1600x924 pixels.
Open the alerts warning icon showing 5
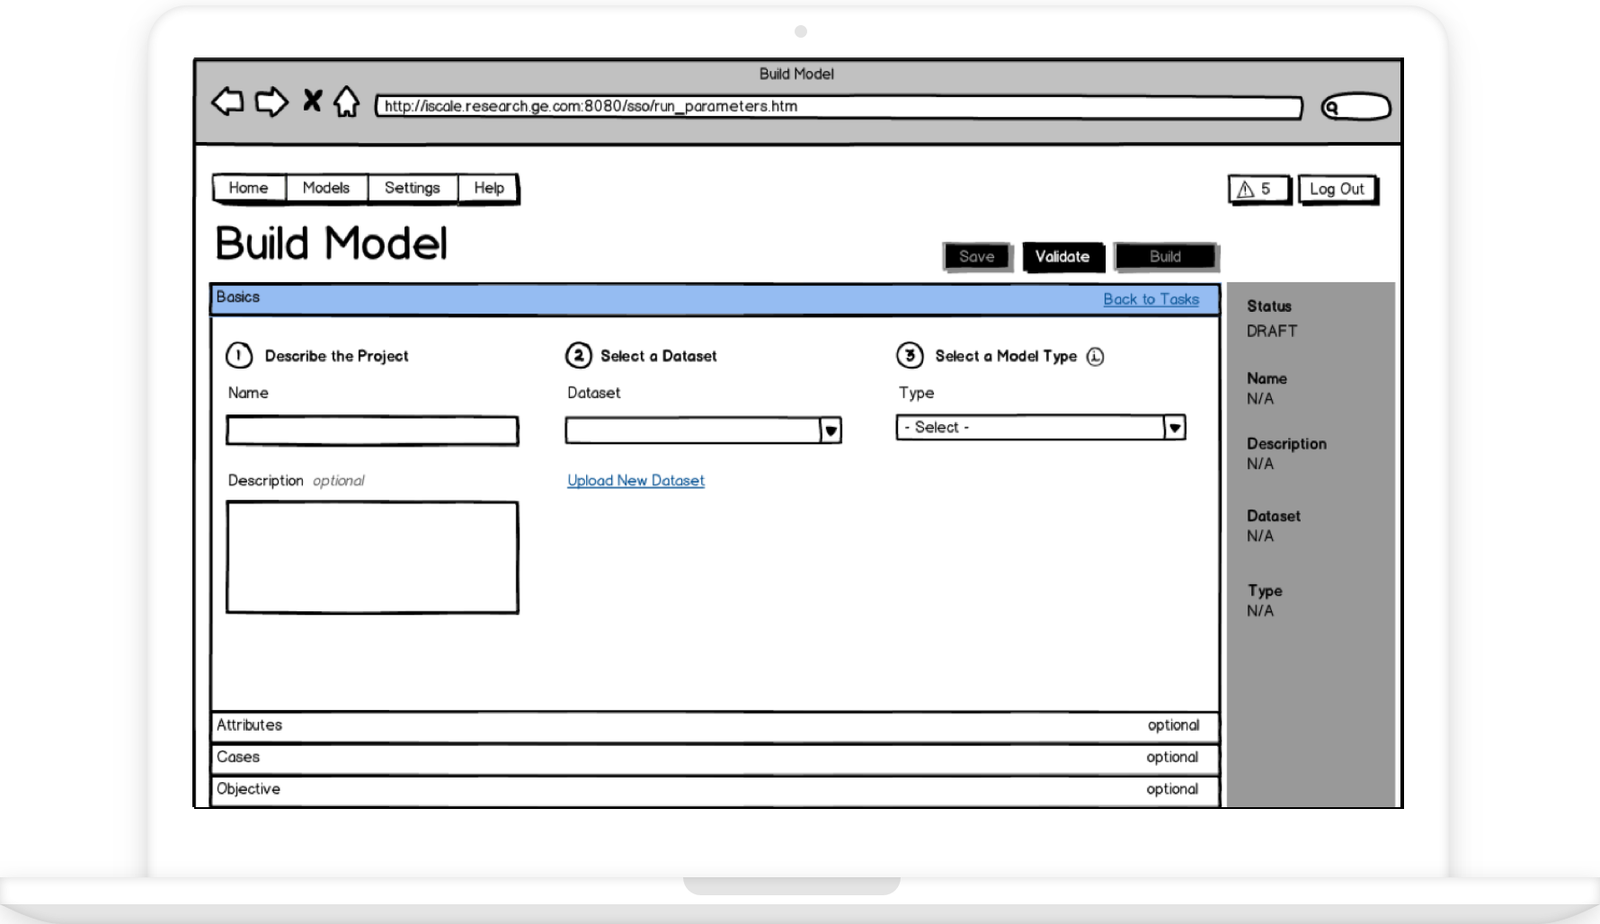coord(1258,189)
